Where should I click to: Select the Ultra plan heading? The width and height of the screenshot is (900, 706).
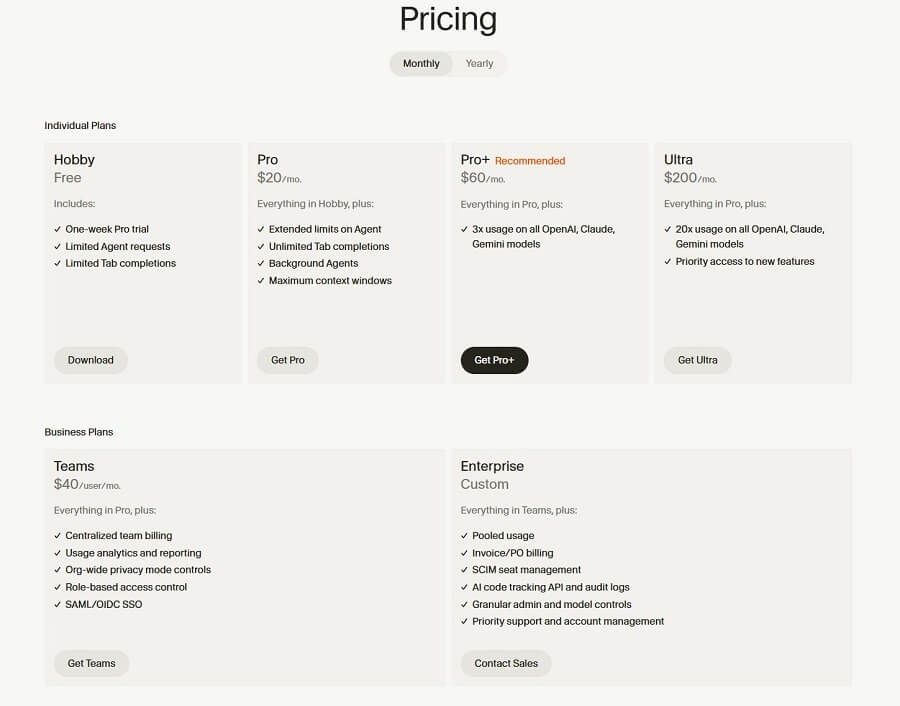click(678, 160)
